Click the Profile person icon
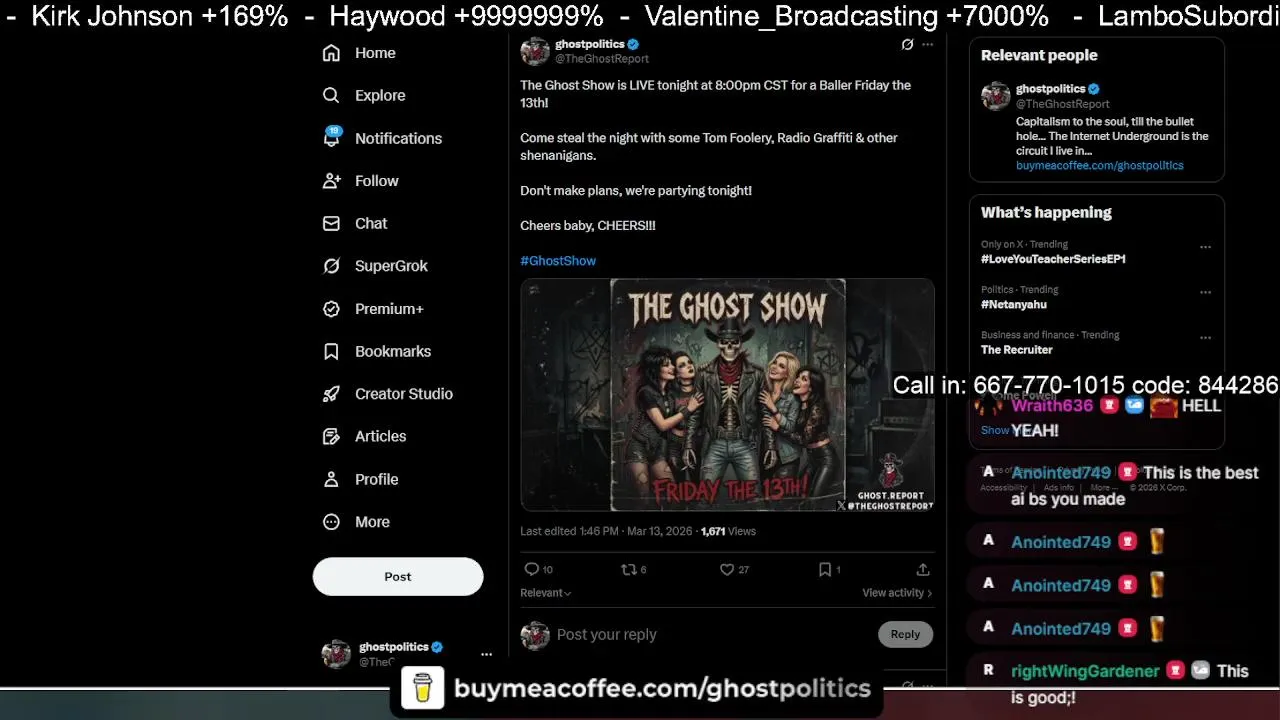 point(331,479)
